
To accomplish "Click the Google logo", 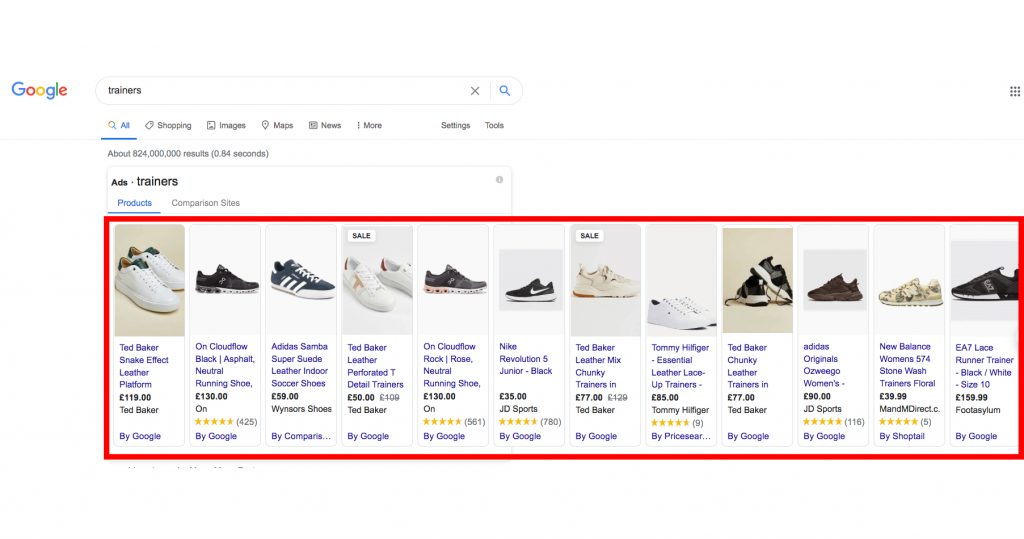I will coord(39,90).
